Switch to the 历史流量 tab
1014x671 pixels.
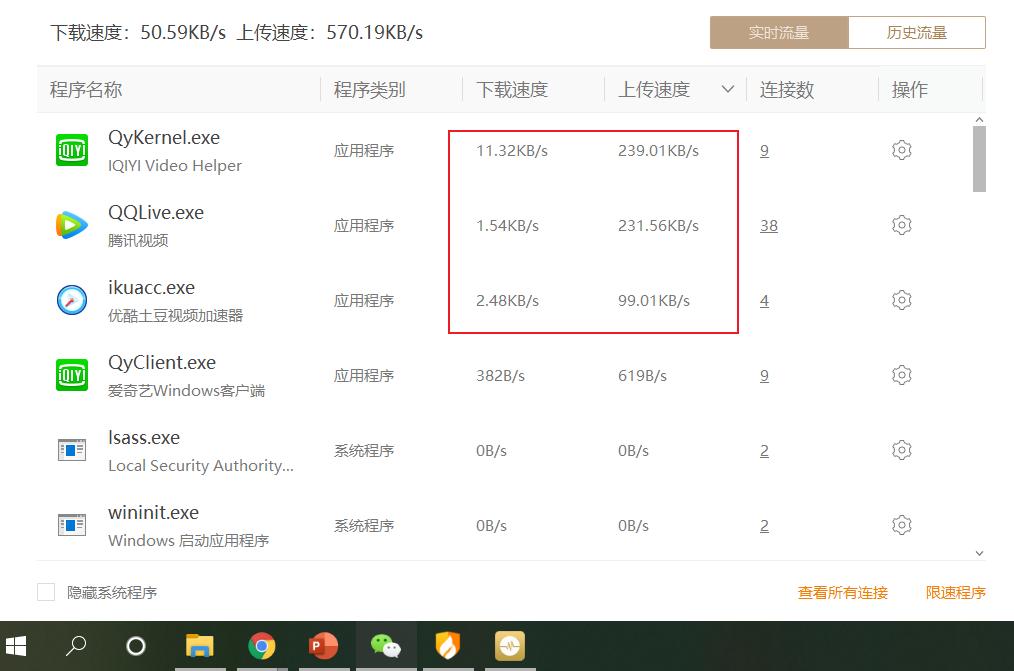[915, 32]
